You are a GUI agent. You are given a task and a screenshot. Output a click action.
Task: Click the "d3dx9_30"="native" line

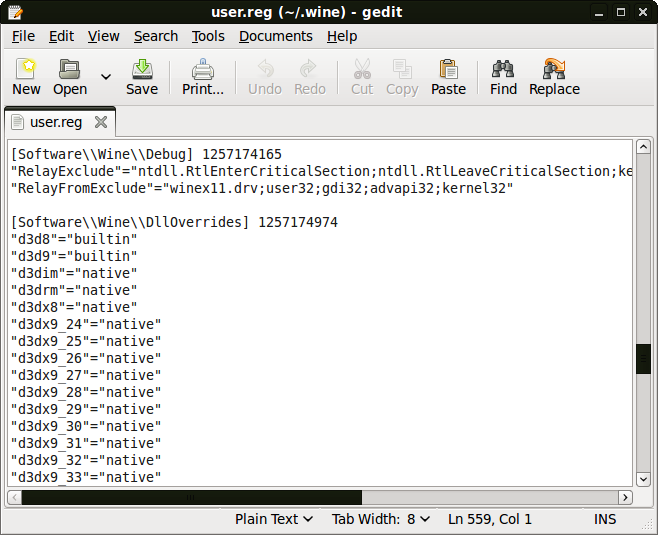point(86,426)
